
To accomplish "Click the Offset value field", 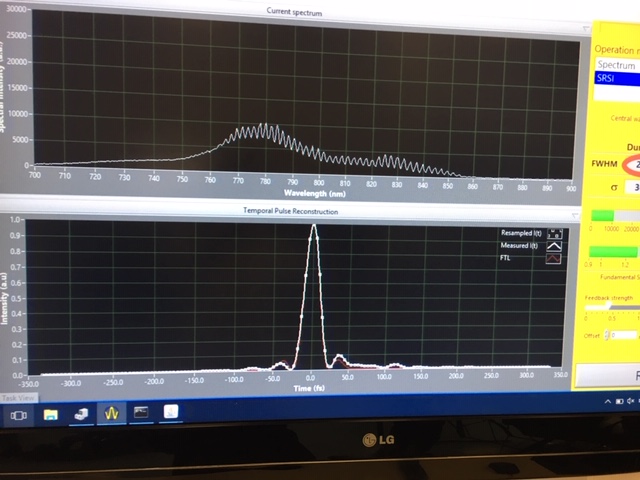I will (623, 335).
